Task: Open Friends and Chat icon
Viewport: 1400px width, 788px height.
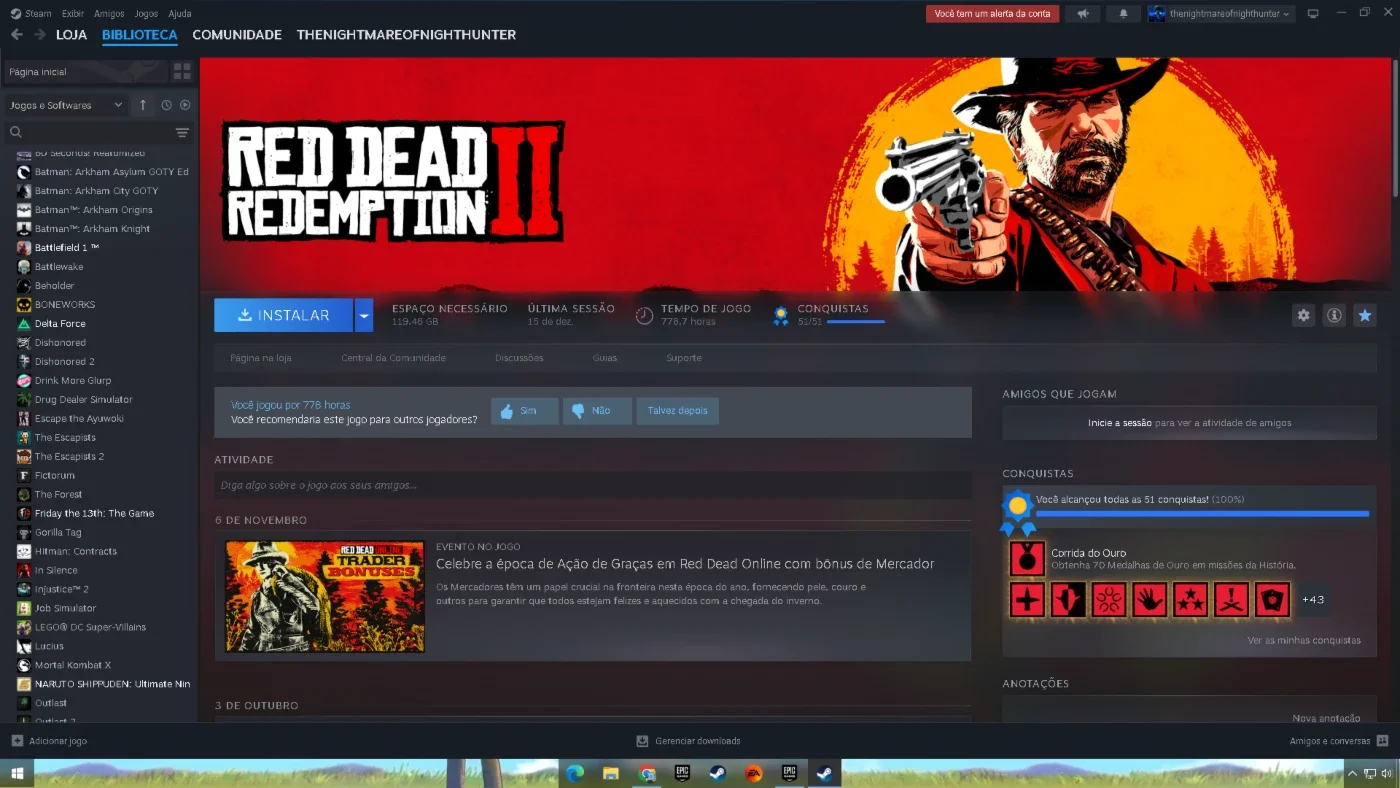Action: 1382,741
